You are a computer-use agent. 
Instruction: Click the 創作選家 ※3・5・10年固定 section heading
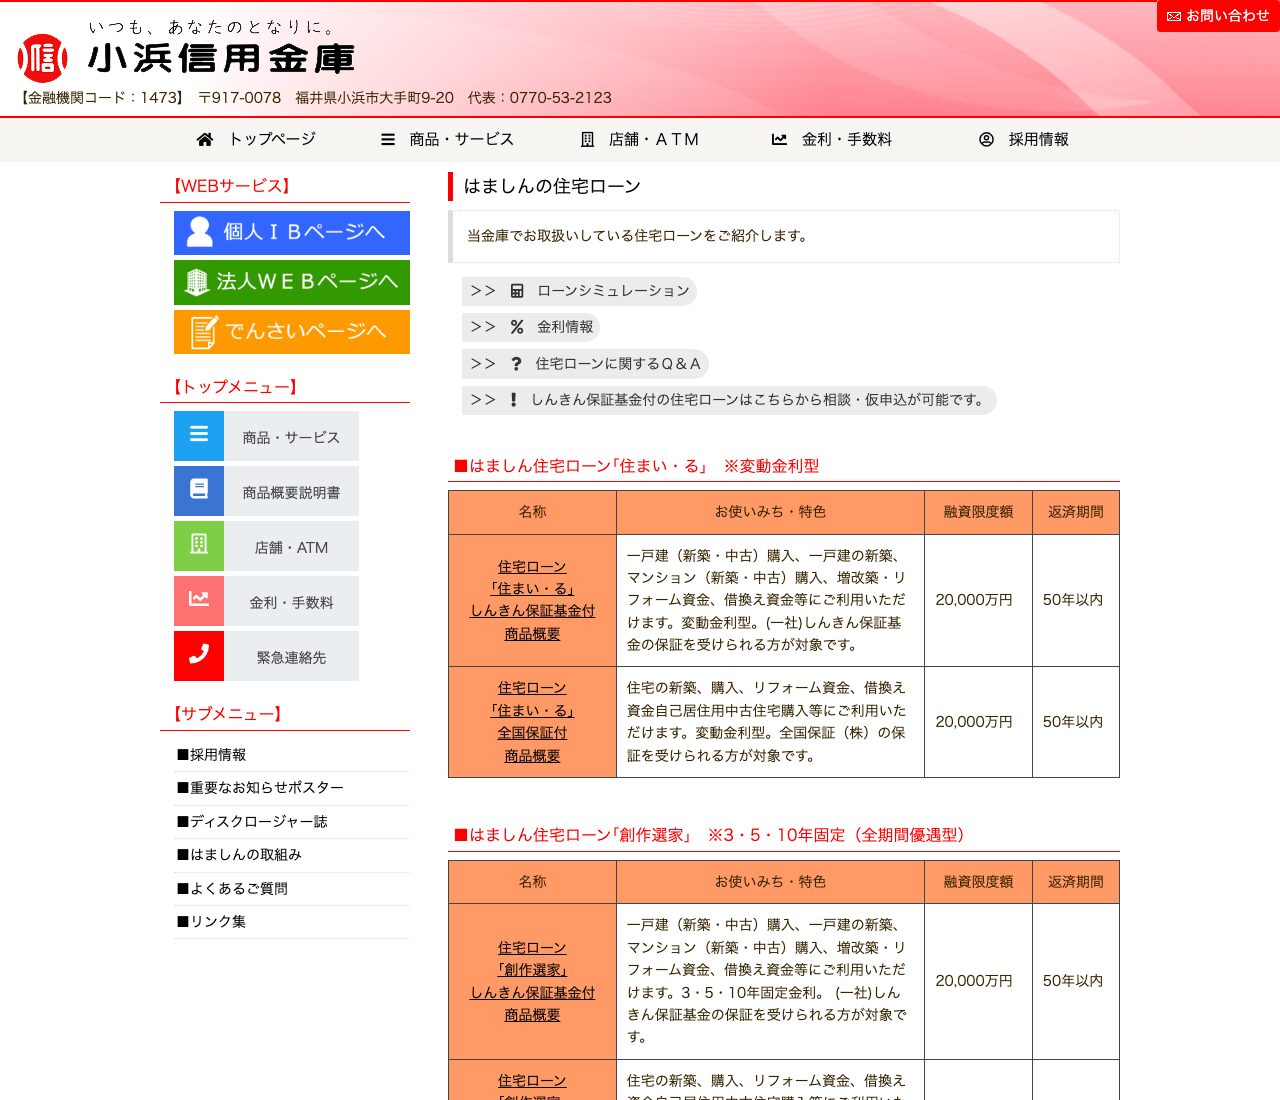click(x=709, y=835)
